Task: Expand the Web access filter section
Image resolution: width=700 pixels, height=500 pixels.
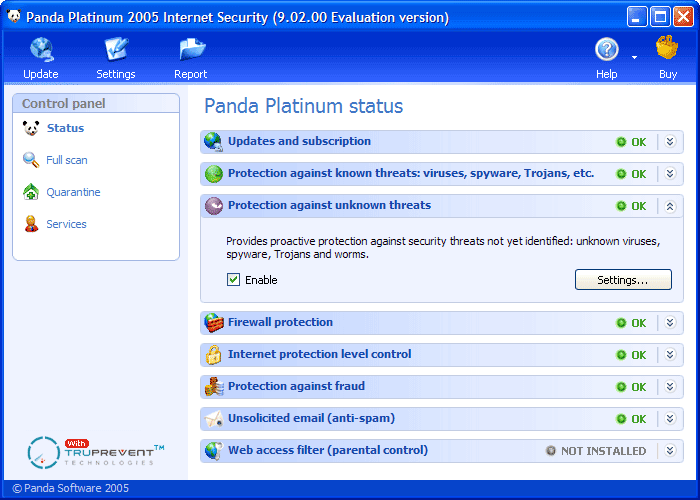Action: (x=670, y=451)
